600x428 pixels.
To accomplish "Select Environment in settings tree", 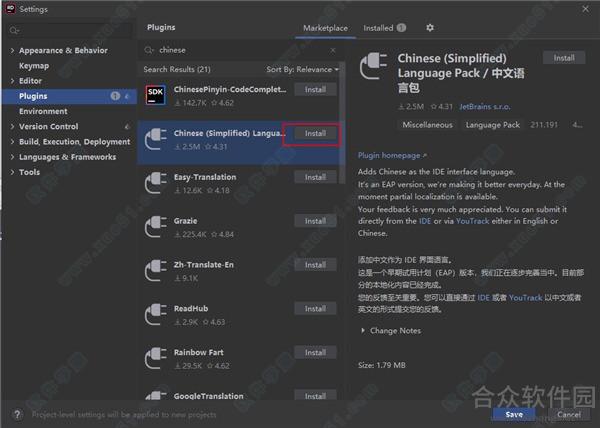I will click(x=43, y=111).
